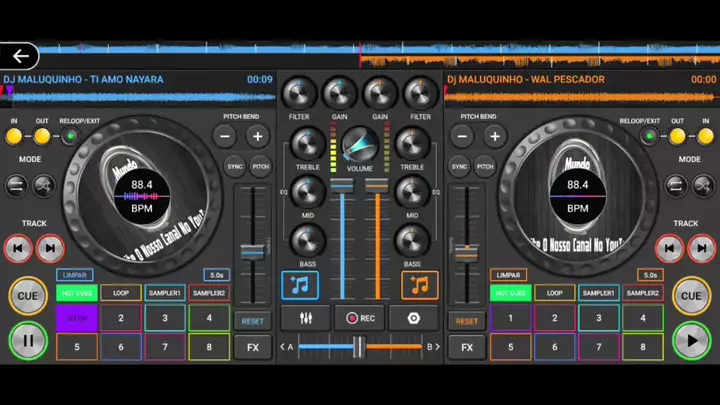Toggle repeat mode on right deck
Screen dimensions: 720x405
(x=676, y=185)
